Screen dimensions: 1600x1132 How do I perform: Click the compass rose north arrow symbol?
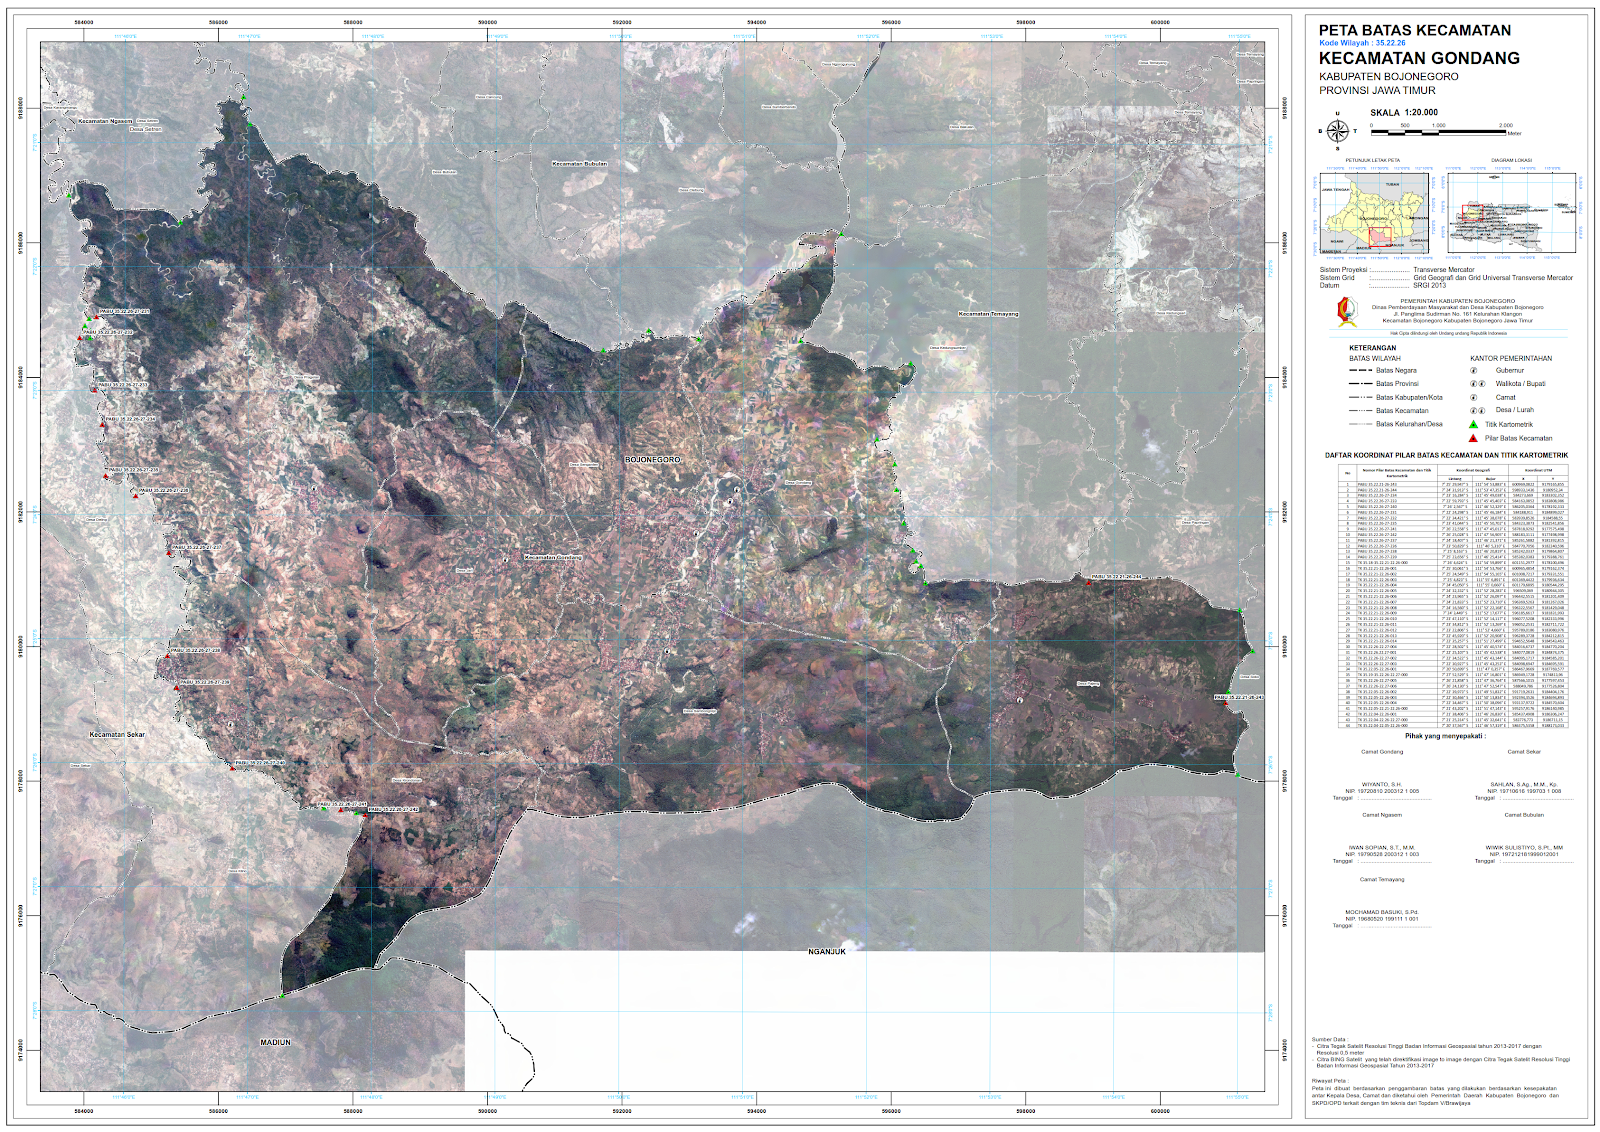point(1337,131)
